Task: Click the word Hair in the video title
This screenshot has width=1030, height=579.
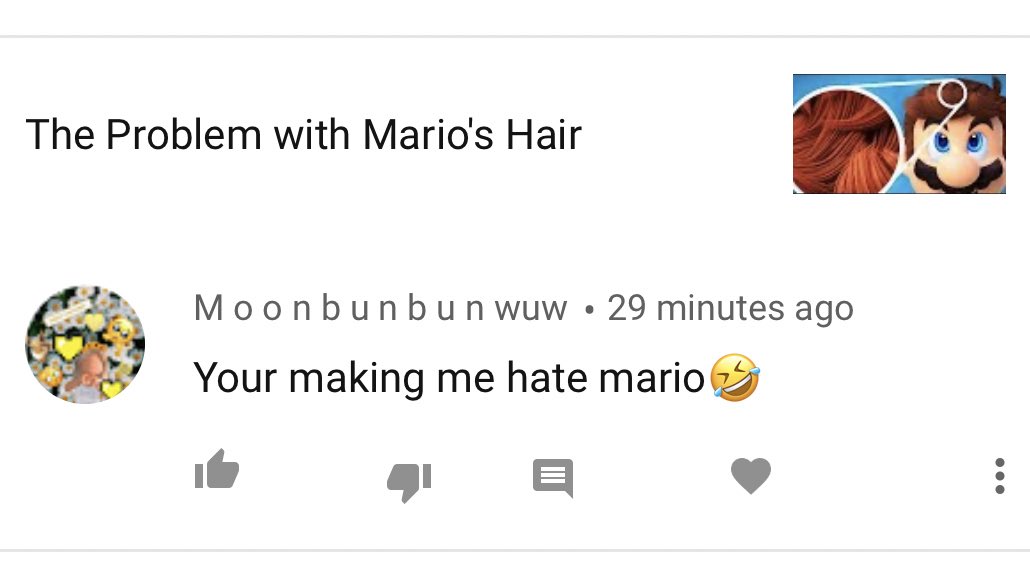Action: (x=544, y=135)
